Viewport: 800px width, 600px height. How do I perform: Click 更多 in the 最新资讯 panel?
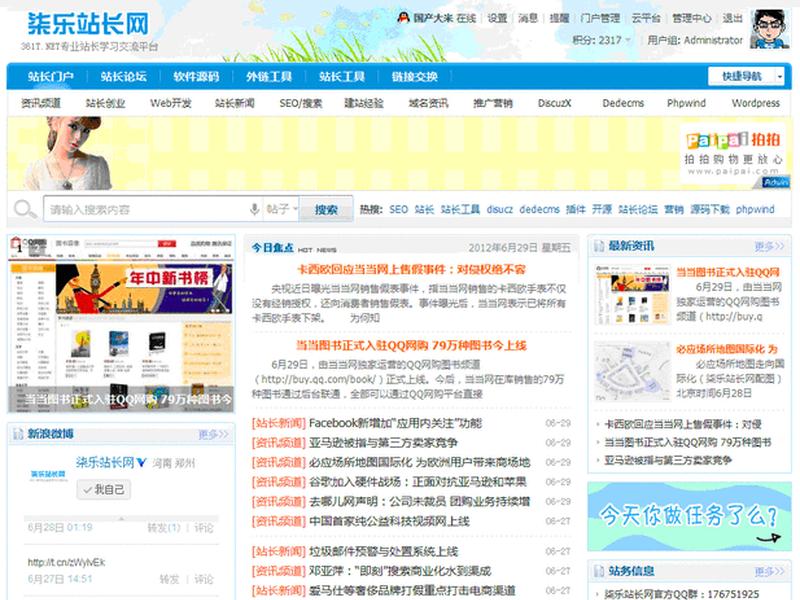(x=769, y=247)
